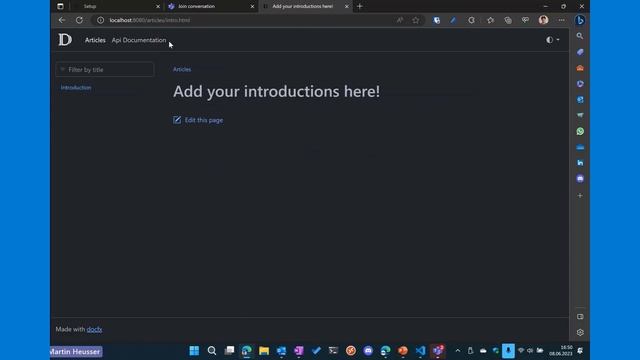This screenshot has height=360, width=640.
Task: Open the Api Documentation navigation item
Action: coord(139,40)
